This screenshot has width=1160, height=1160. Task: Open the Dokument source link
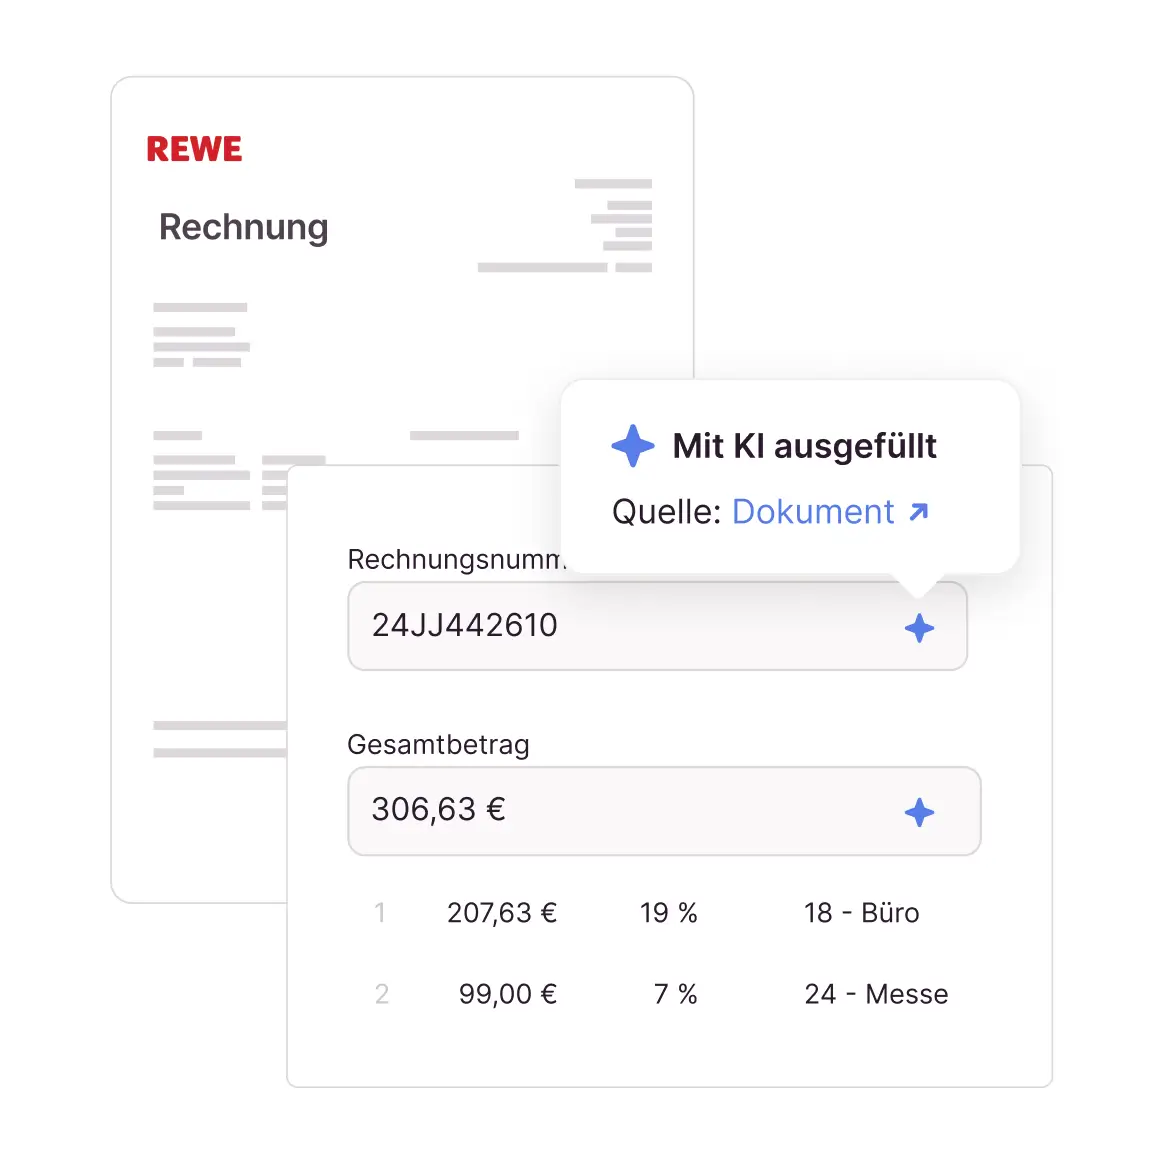(x=813, y=512)
